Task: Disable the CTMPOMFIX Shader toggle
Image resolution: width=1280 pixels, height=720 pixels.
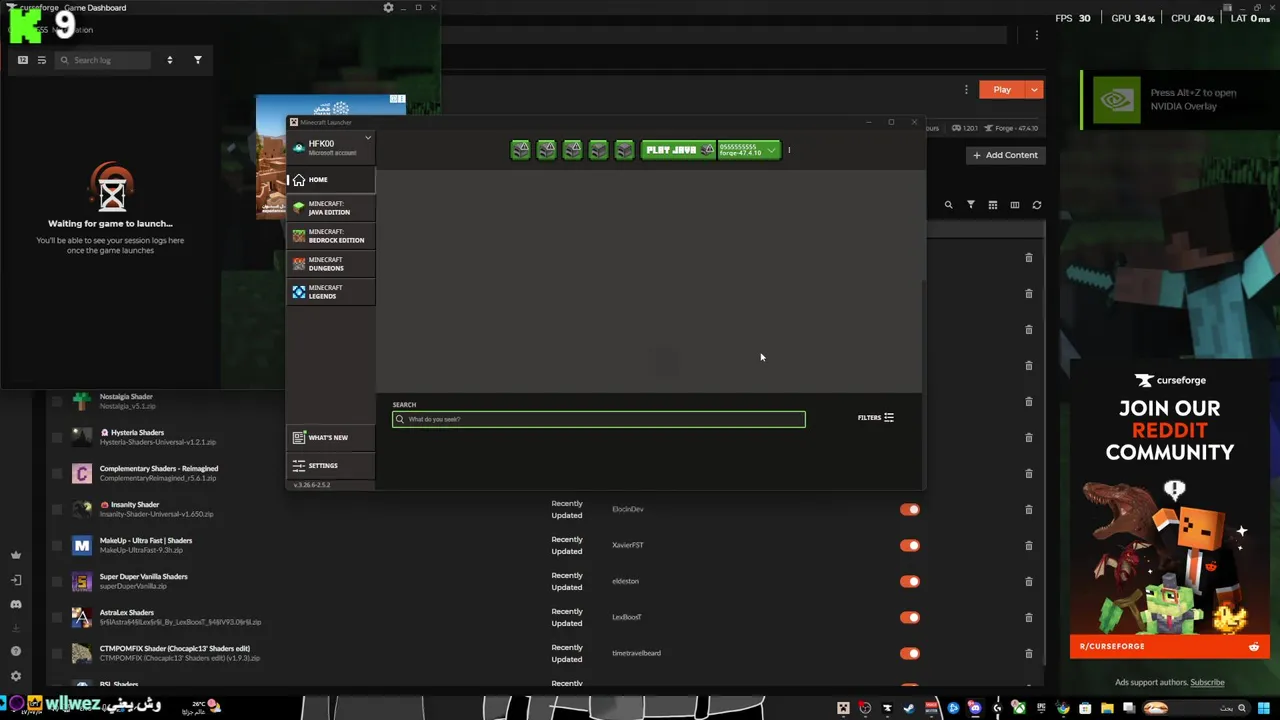Action: point(910,654)
